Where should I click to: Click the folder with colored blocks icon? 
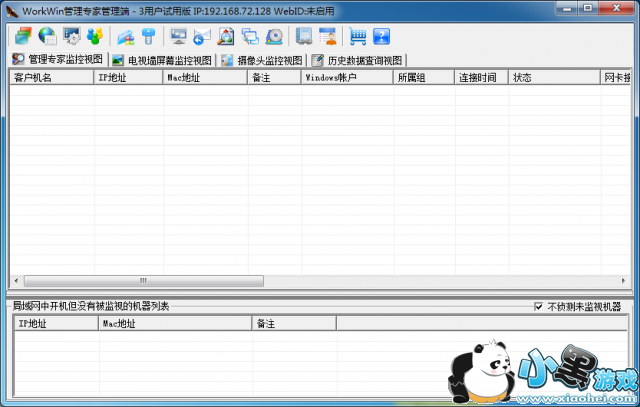point(126,36)
